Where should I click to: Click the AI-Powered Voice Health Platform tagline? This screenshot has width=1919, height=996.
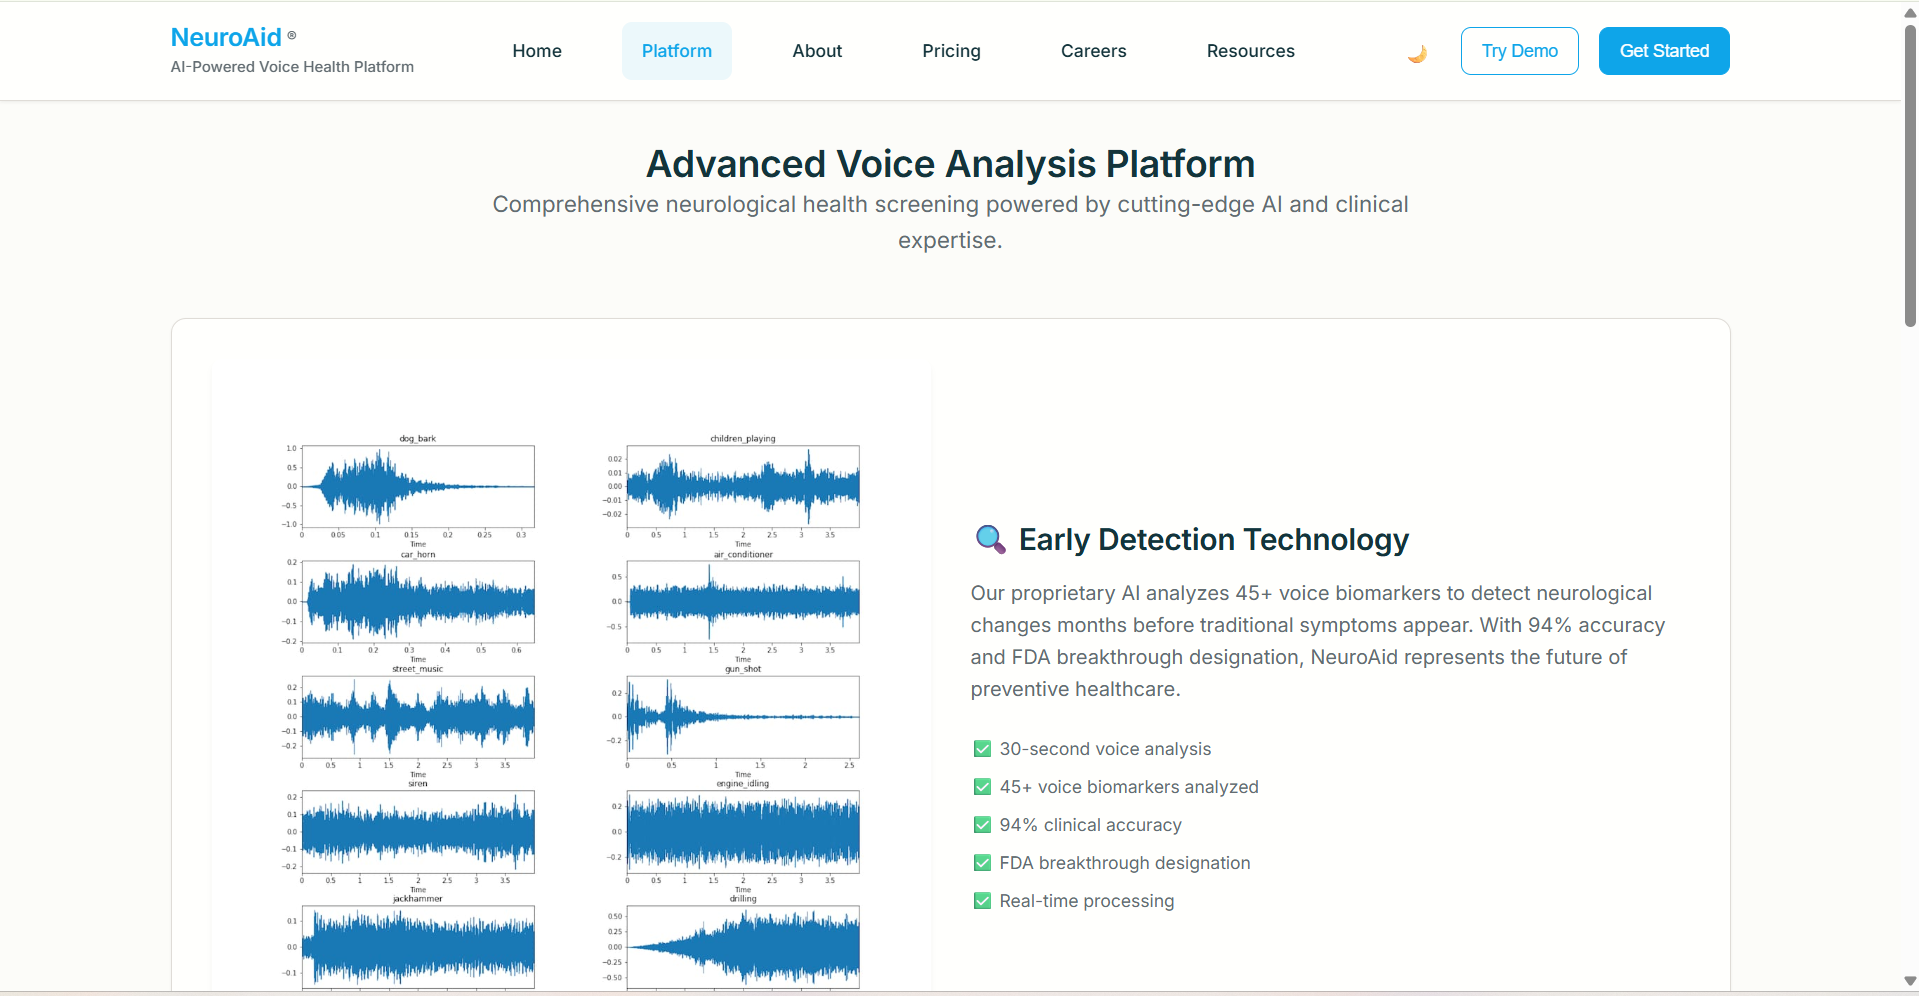pyautogui.click(x=292, y=67)
